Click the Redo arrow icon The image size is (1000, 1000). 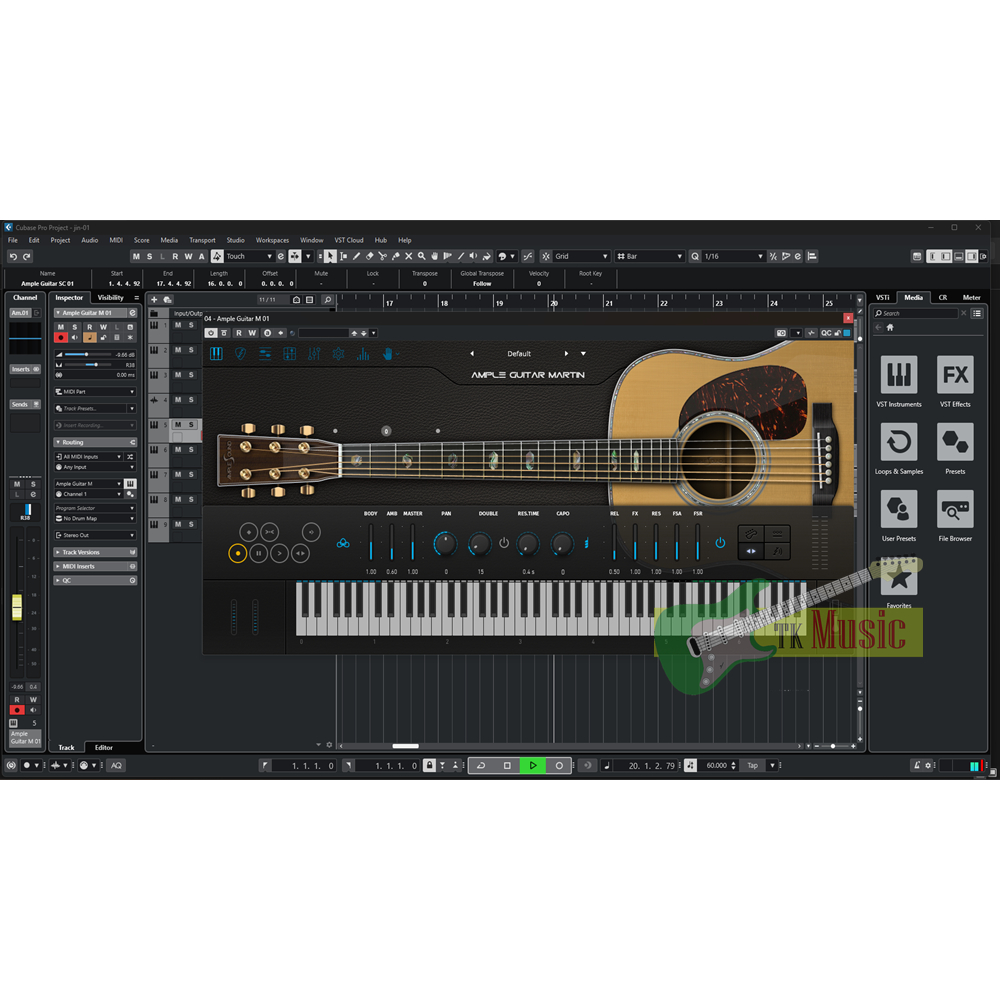[27, 256]
